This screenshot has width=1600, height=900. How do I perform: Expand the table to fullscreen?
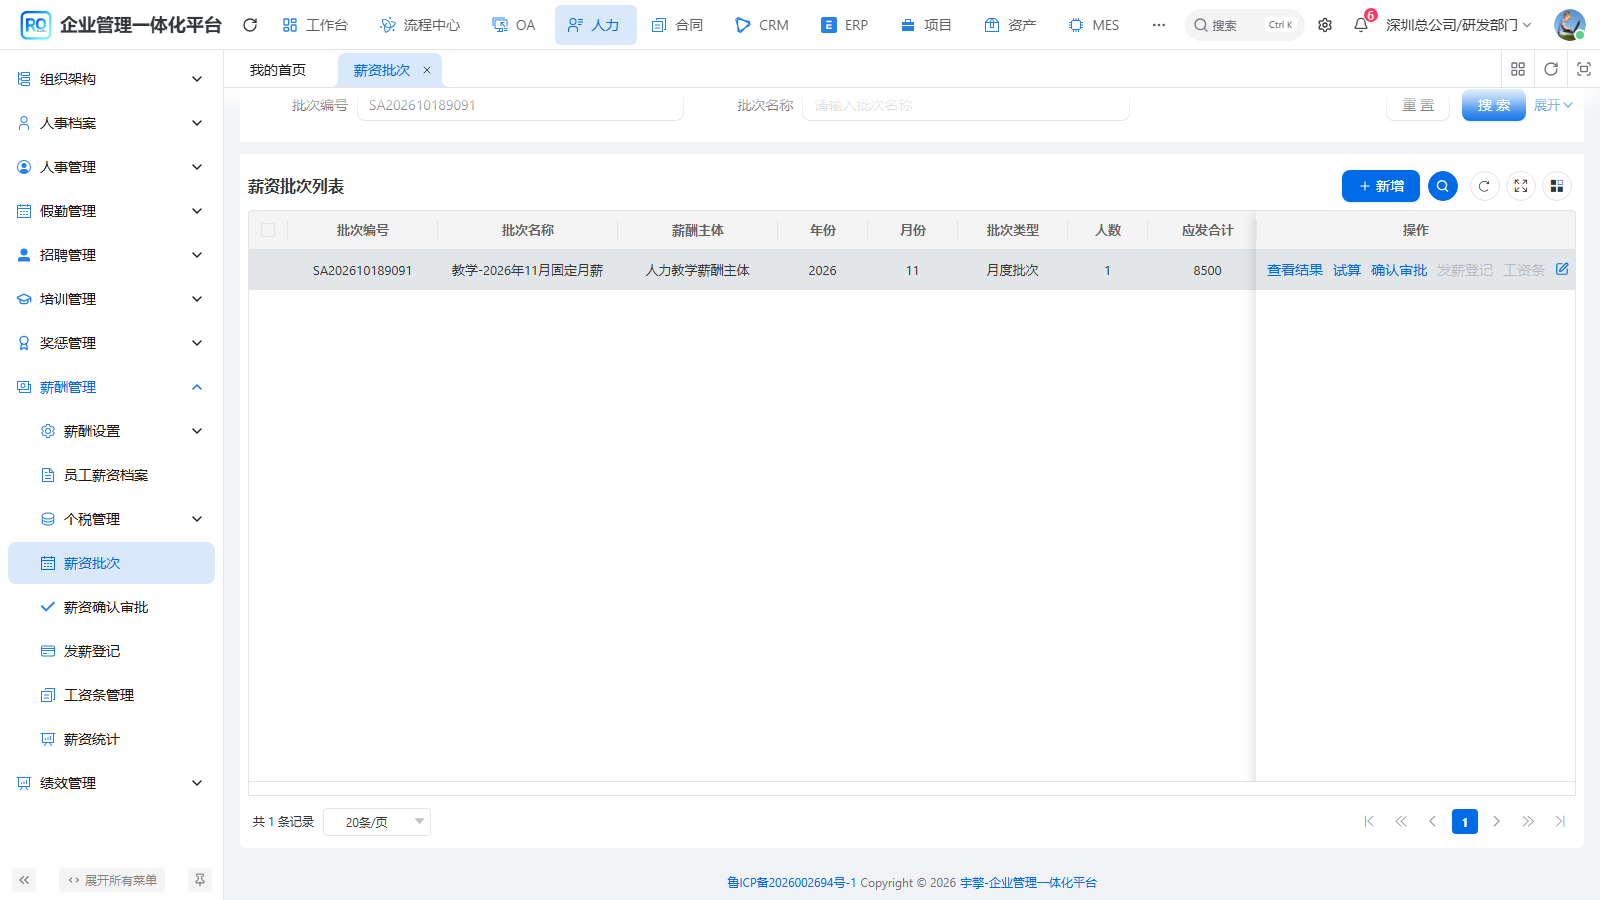coord(1521,186)
